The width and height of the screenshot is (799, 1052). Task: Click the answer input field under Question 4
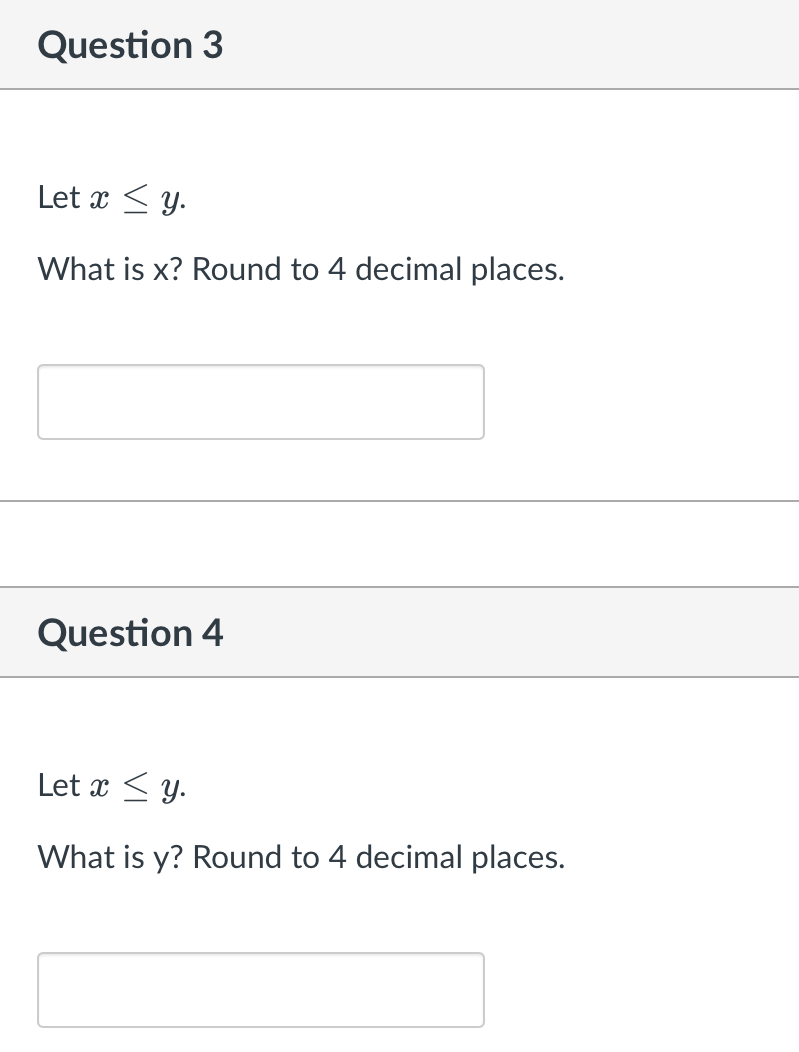click(260, 989)
